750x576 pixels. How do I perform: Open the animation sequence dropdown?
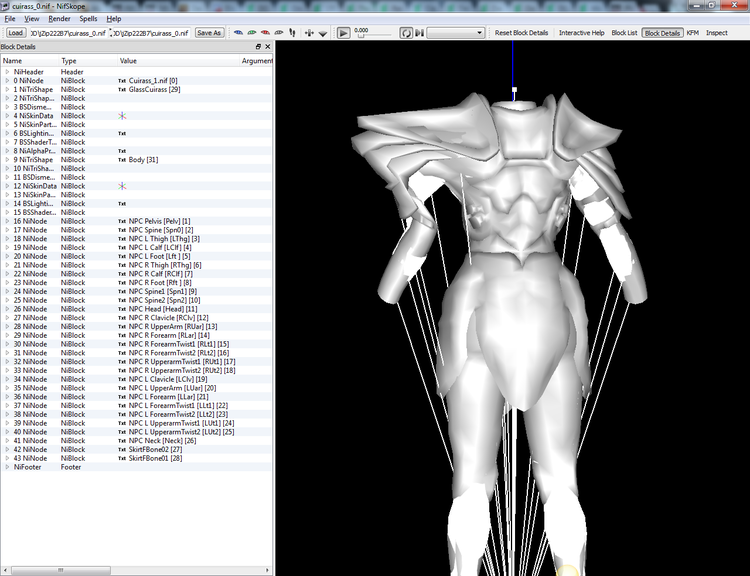[x=456, y=33]
